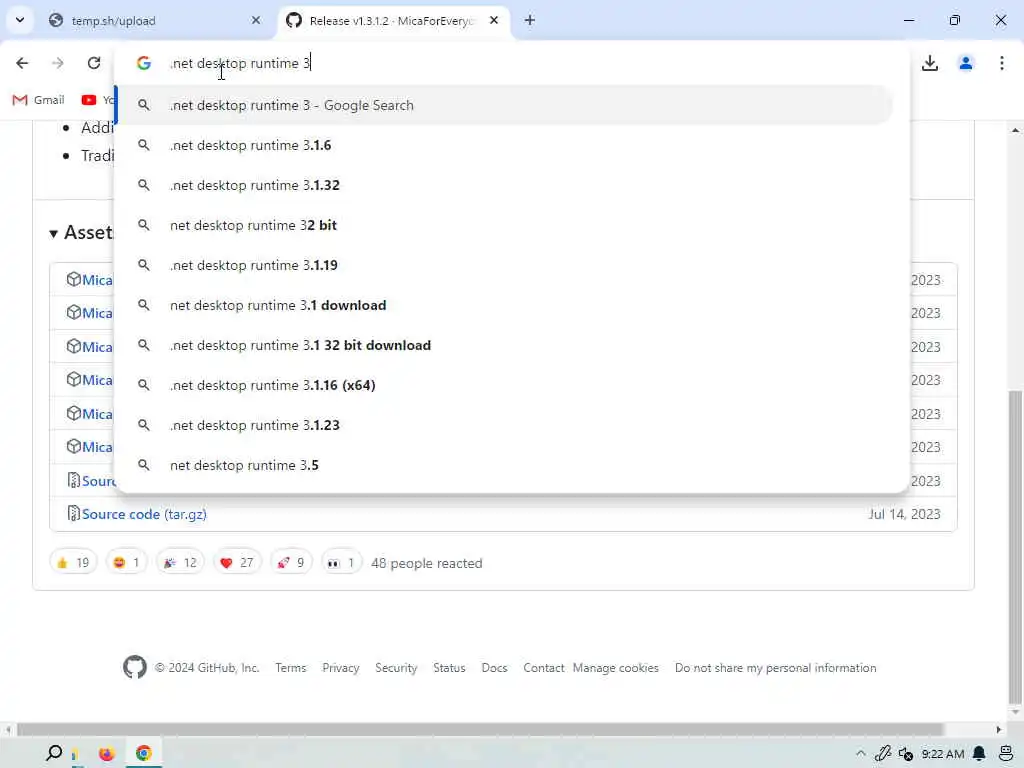Toggle the hooray reaction (12)
1024x768 pixels.
tap(180, 562)
